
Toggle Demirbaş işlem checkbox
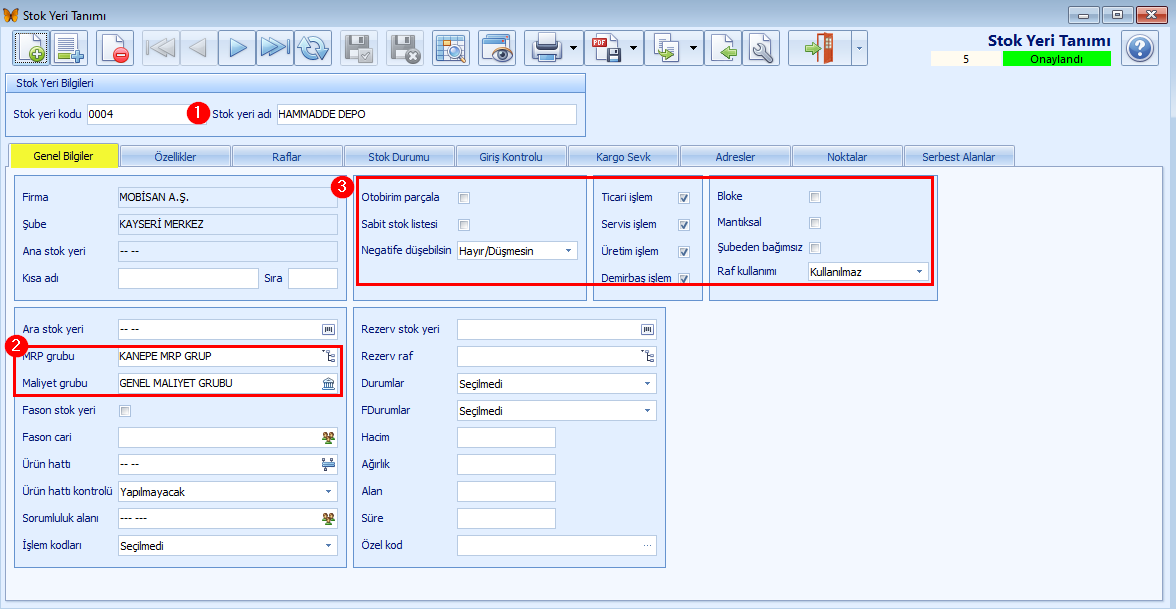(x=683, y=279)
